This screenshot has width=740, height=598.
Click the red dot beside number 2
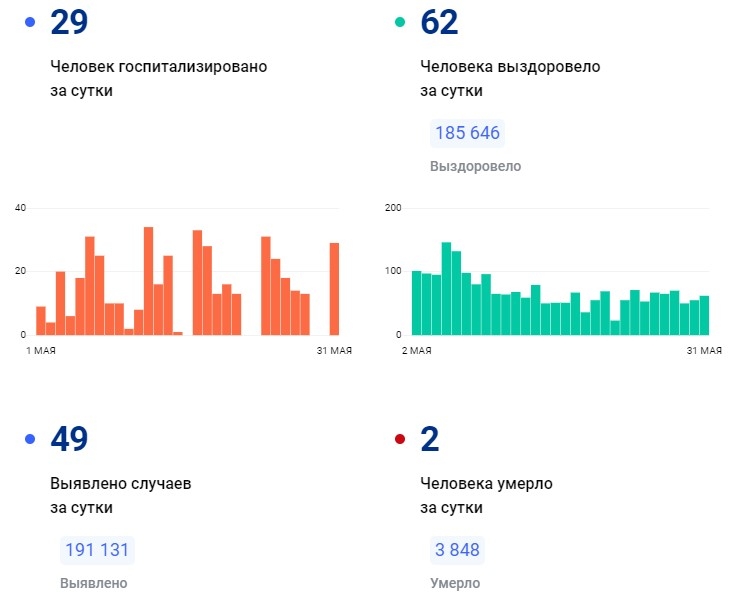pos(401,438)
